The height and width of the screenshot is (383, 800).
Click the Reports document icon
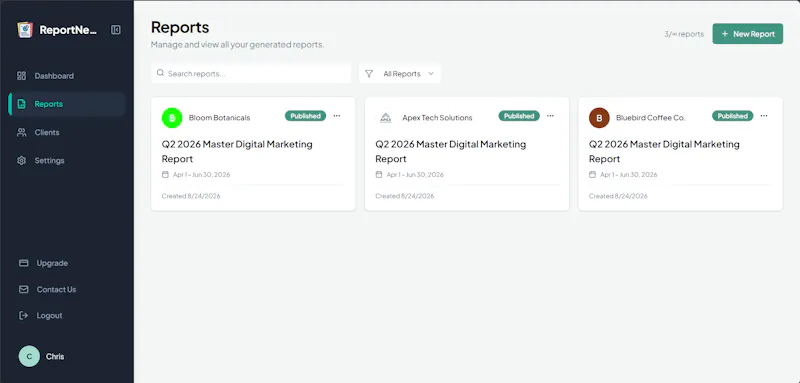(21, 104)
